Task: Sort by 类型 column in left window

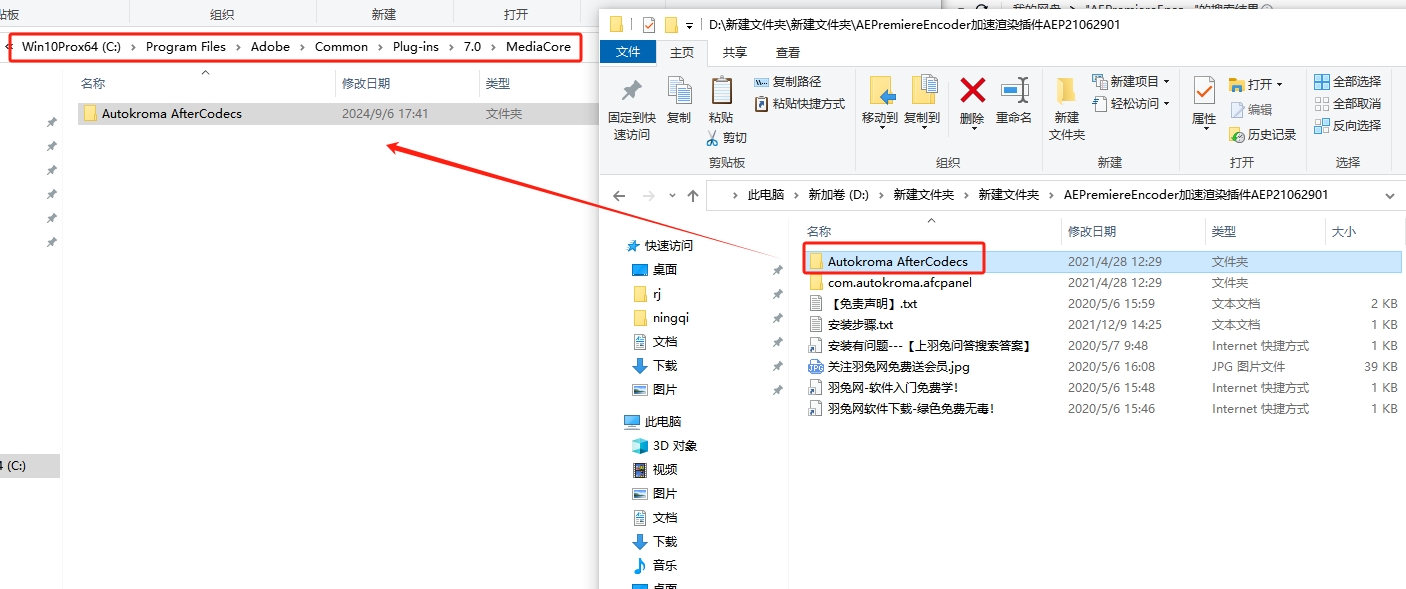Action: pos(537,84)
